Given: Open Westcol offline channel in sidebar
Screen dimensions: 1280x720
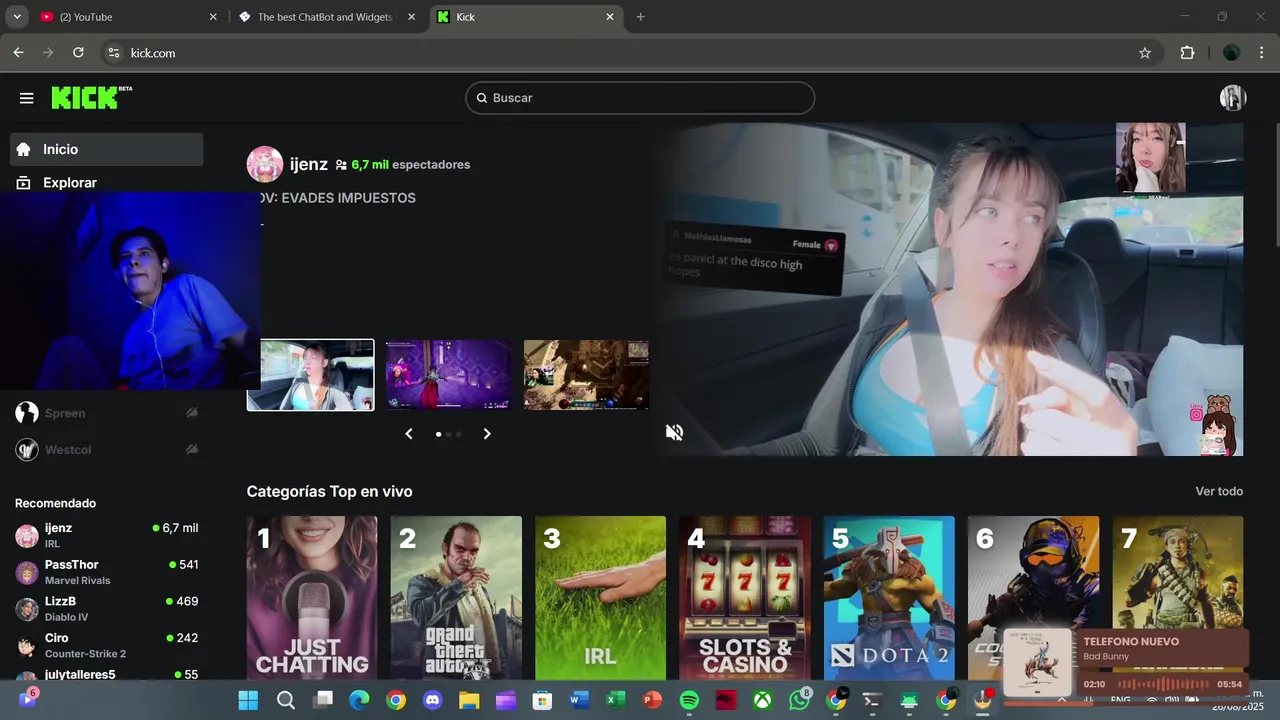Looking at the screenshot, I should pos(107,450).
